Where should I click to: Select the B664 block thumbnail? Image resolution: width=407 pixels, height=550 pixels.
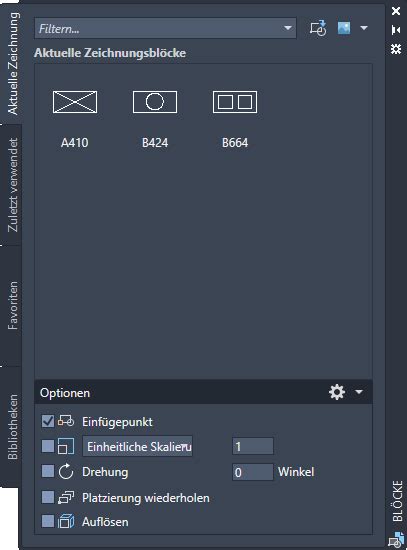coord(235,102)
